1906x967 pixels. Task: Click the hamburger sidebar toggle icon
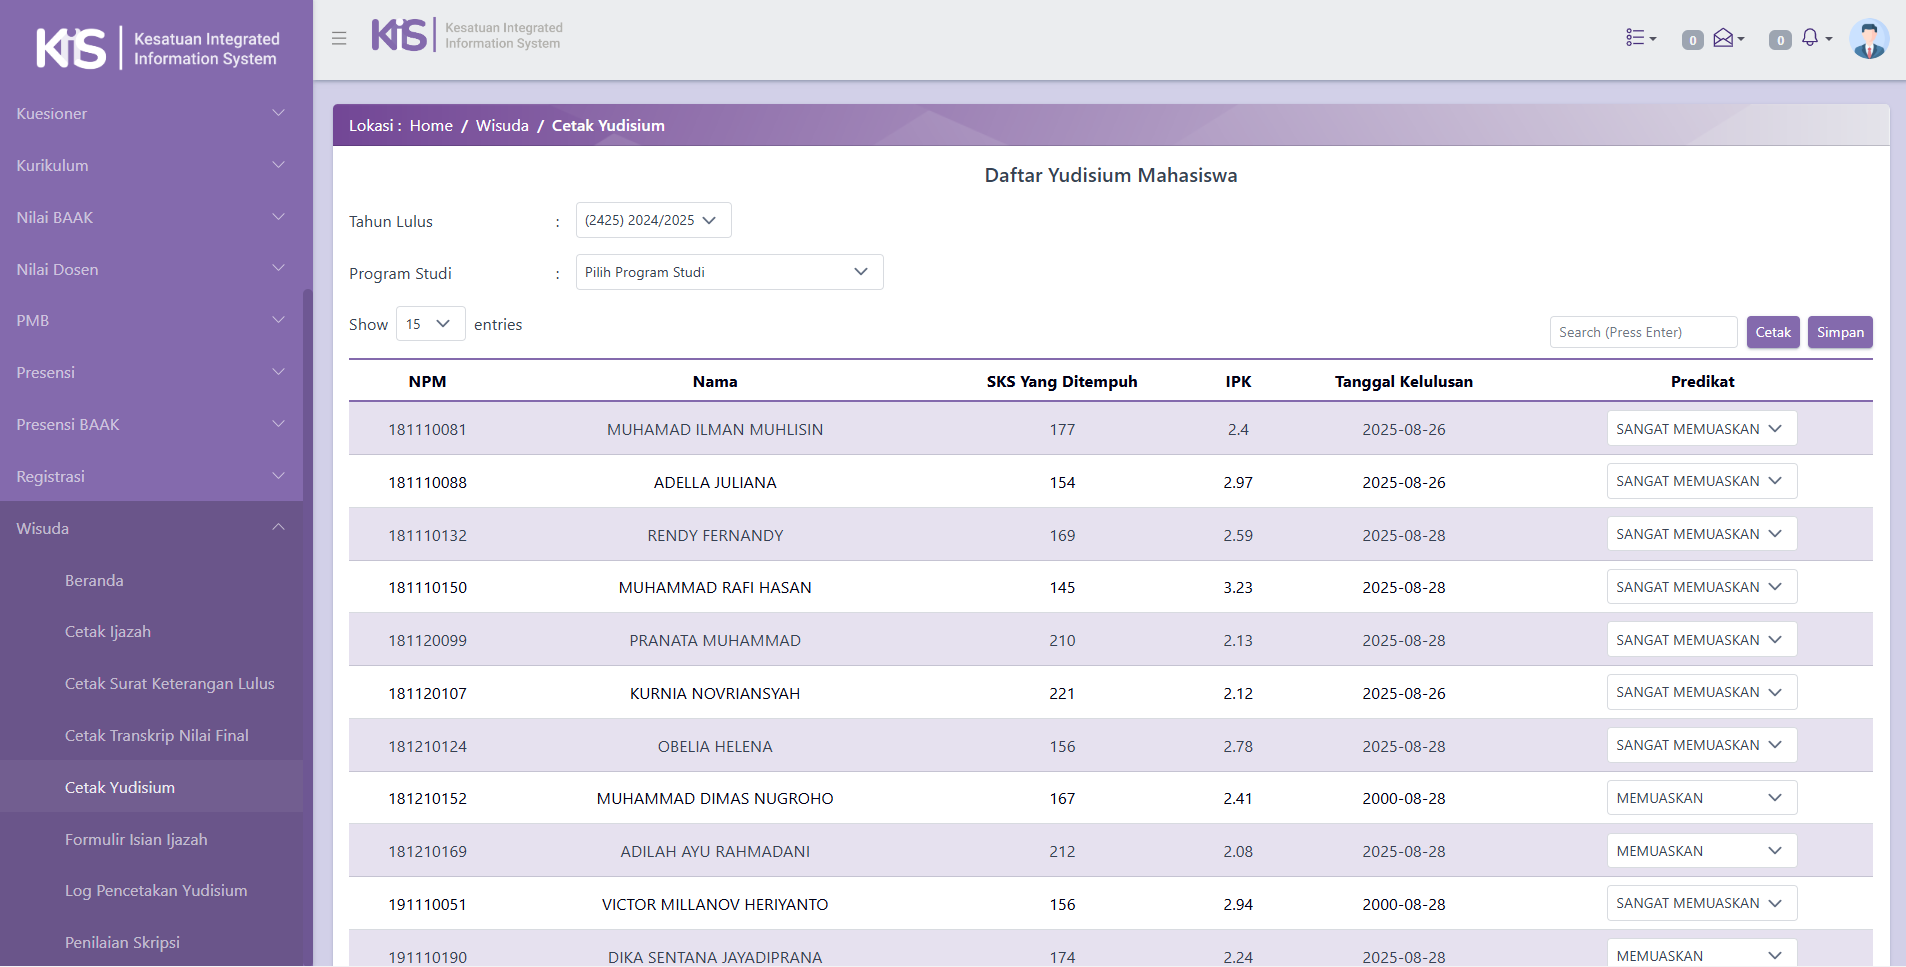point(339,38)
